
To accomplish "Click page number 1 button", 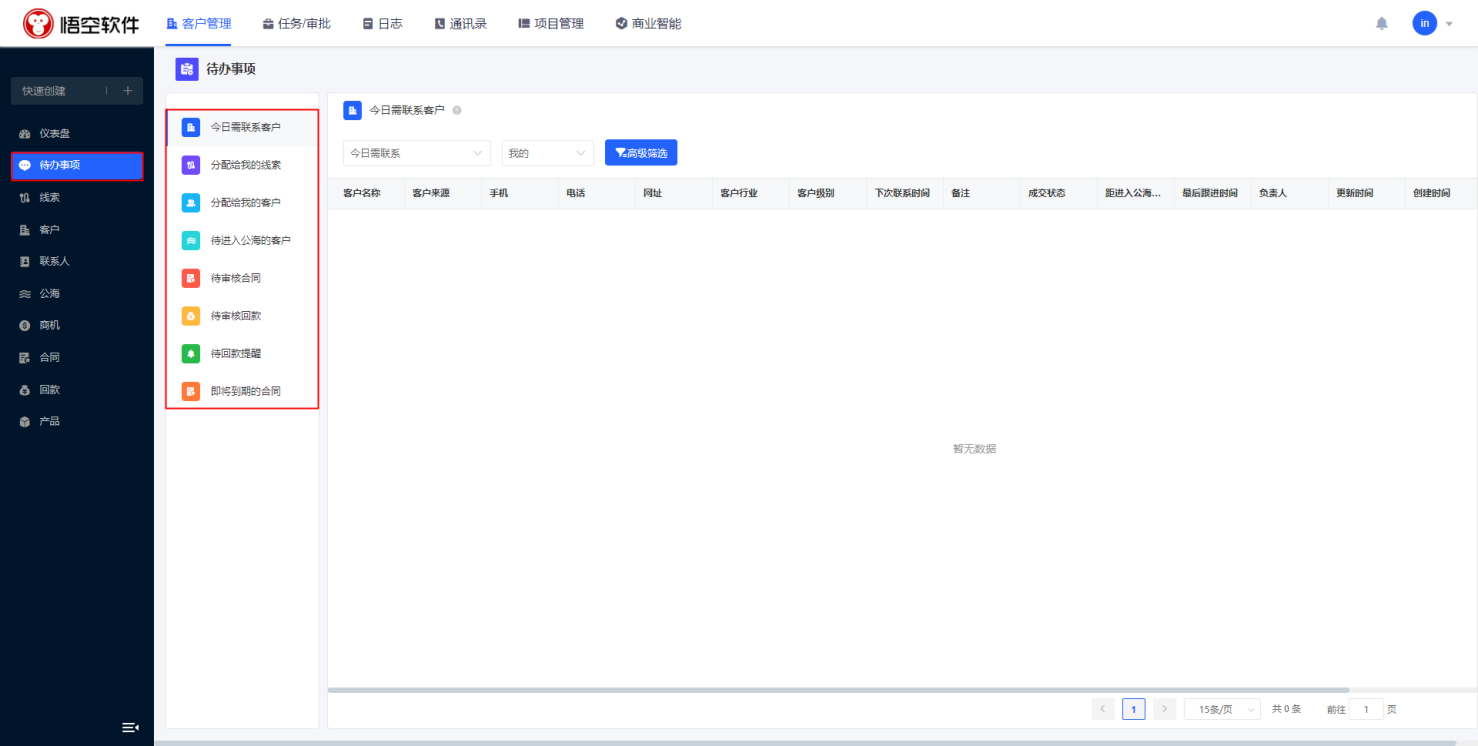I will 1133,709.
